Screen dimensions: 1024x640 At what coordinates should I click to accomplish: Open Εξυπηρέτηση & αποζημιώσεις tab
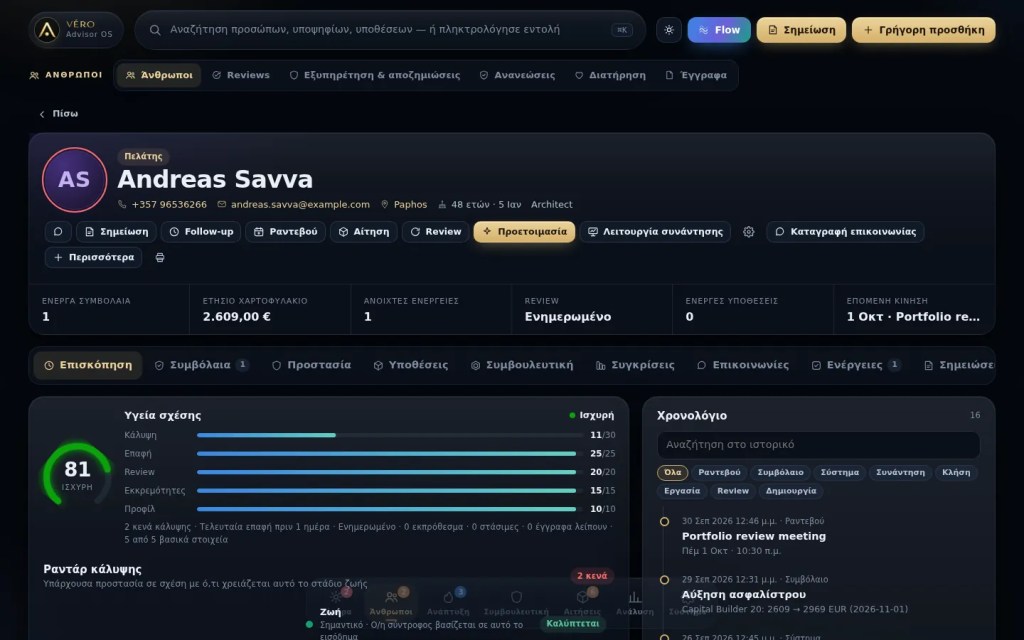tap(375, 75)
